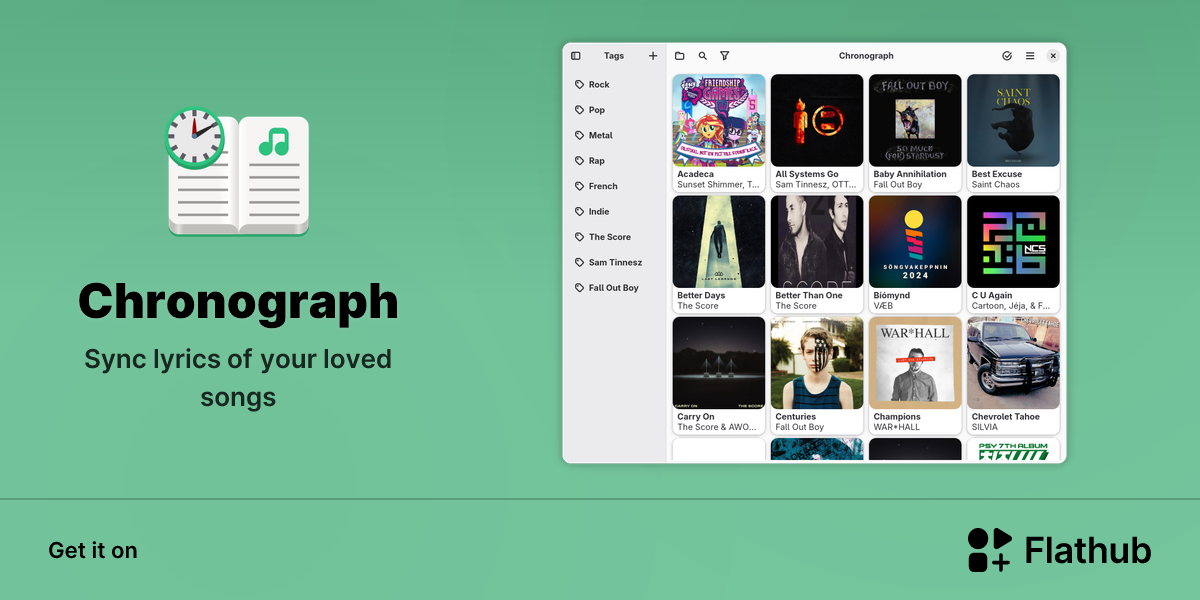Select the Fall Out Boy tag
The width and height of the screenshot is (1200, 600).
pos(615,288)
